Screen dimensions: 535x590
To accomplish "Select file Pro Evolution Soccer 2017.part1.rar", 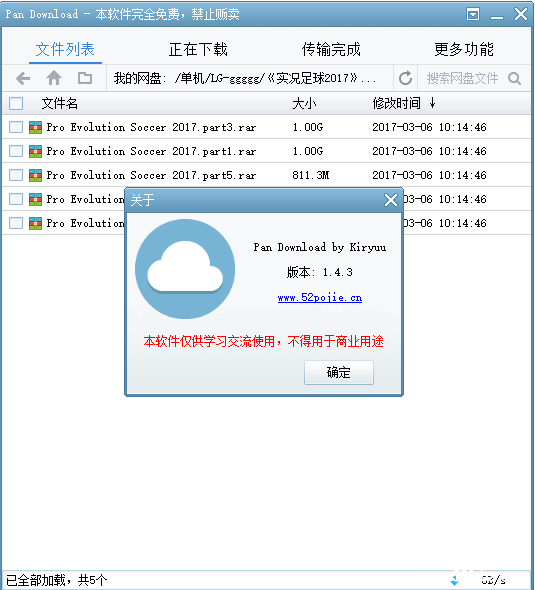I will [x=151, y=151].
